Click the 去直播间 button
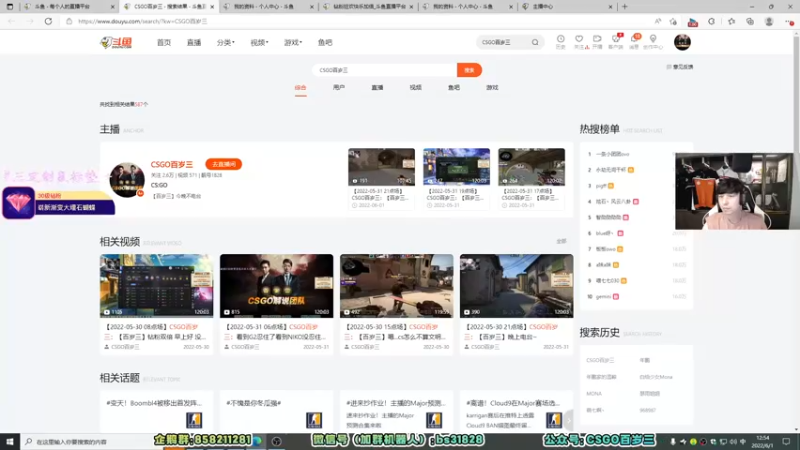800x450 pixels. pyautogui.click(x=223, y=164)
